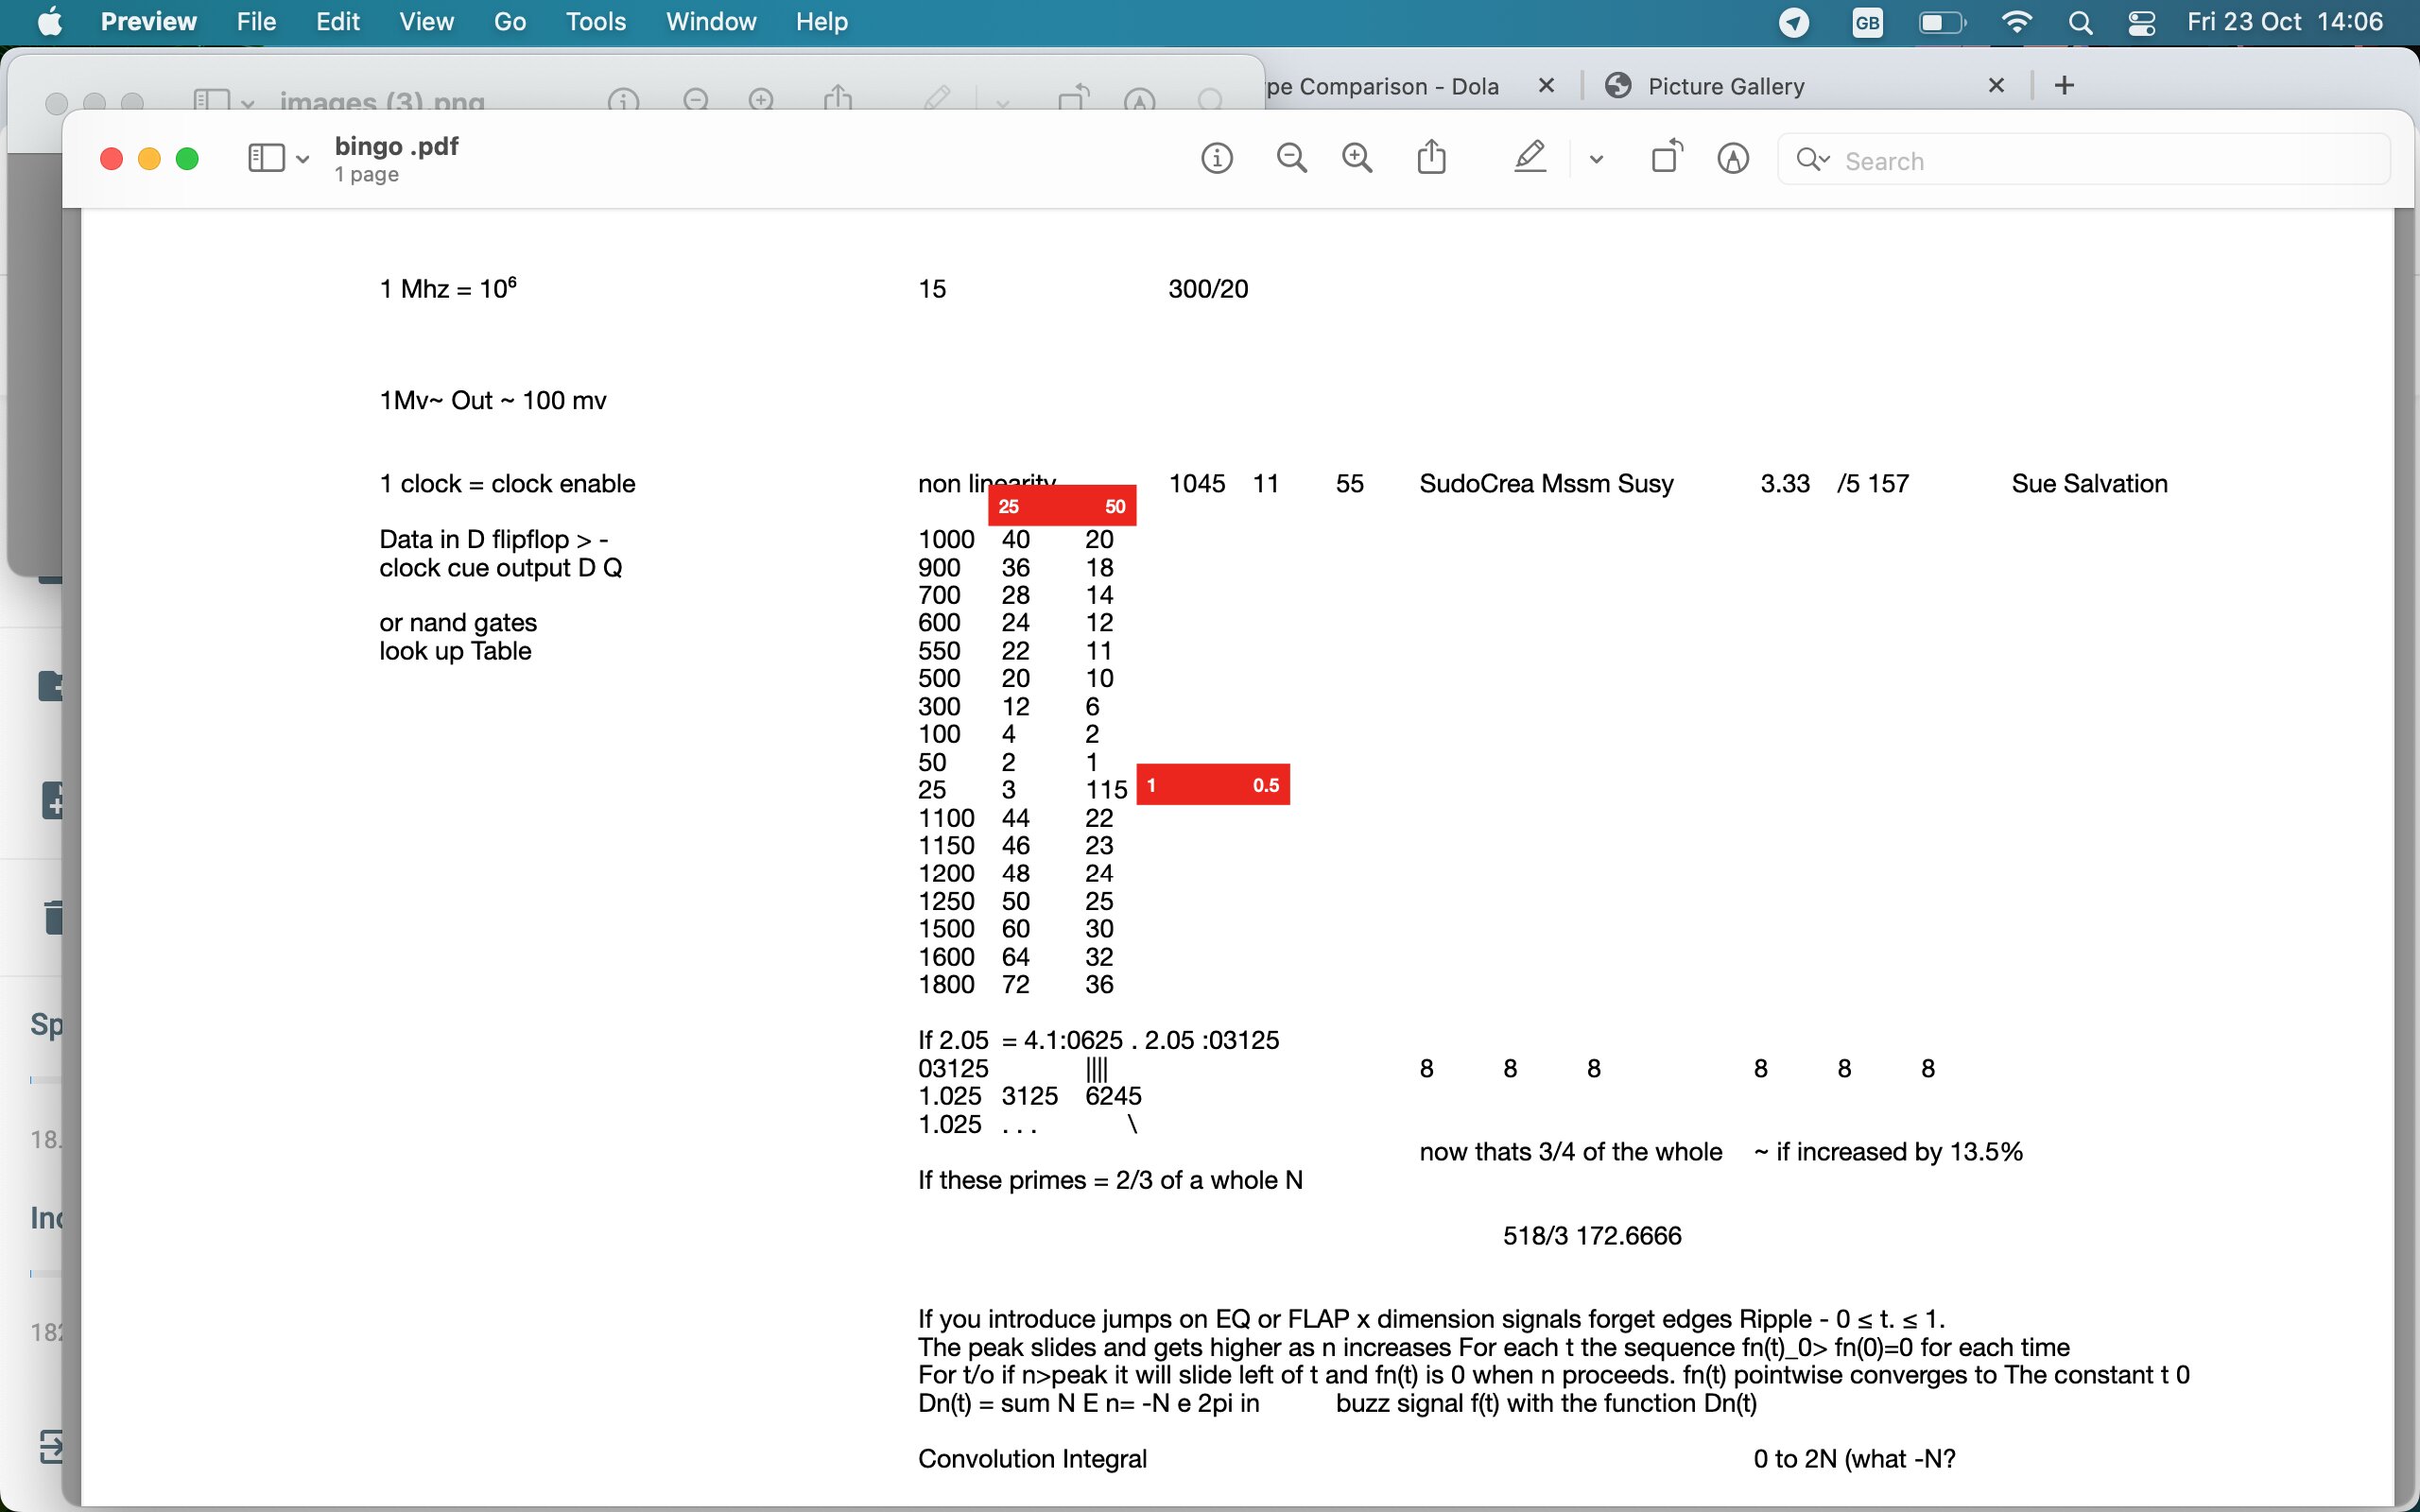Expand the highlight color options chevron
The image size is (2420, 1512).
pyautogui.click(x=1596, y=159)
